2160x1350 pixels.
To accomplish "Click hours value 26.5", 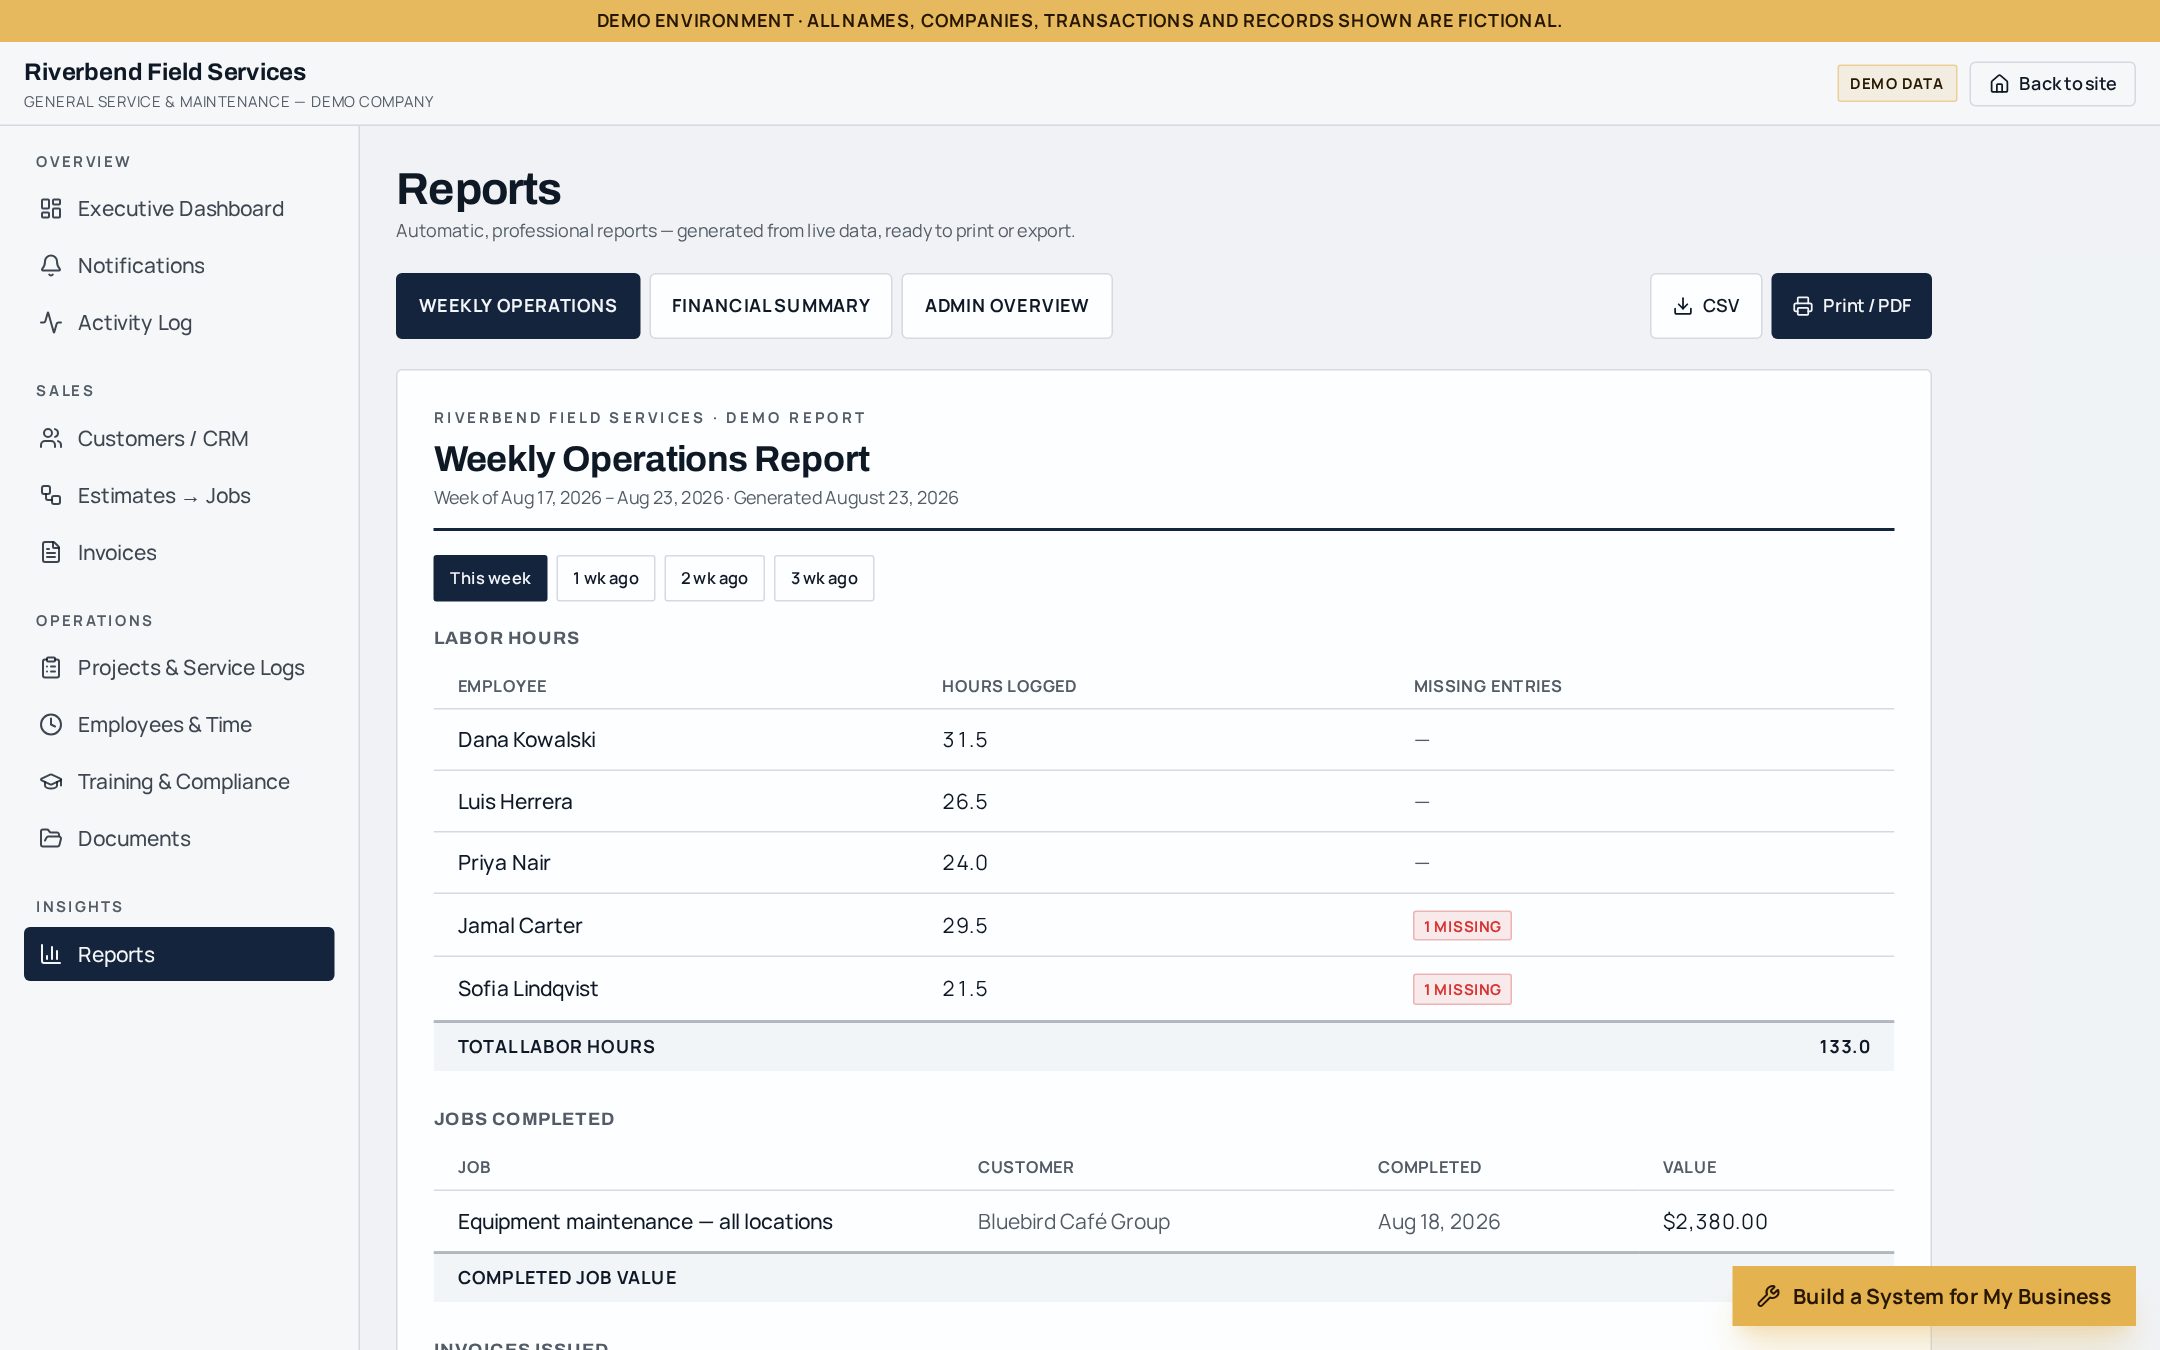I will tap(965, 802).
